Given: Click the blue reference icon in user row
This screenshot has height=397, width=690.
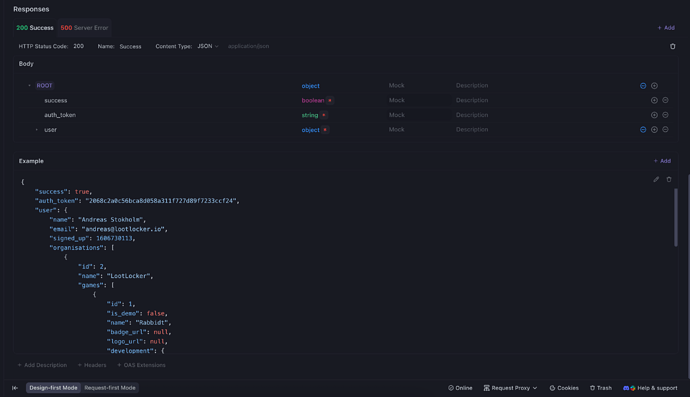Looking at the screenshot, I should (x=643, y=130).
